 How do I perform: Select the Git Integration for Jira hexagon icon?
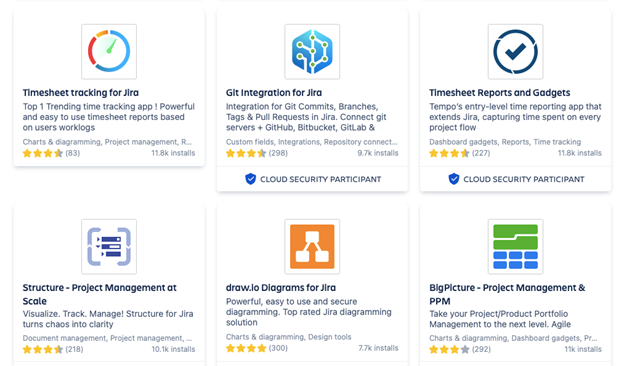click(x=312, y=52)
